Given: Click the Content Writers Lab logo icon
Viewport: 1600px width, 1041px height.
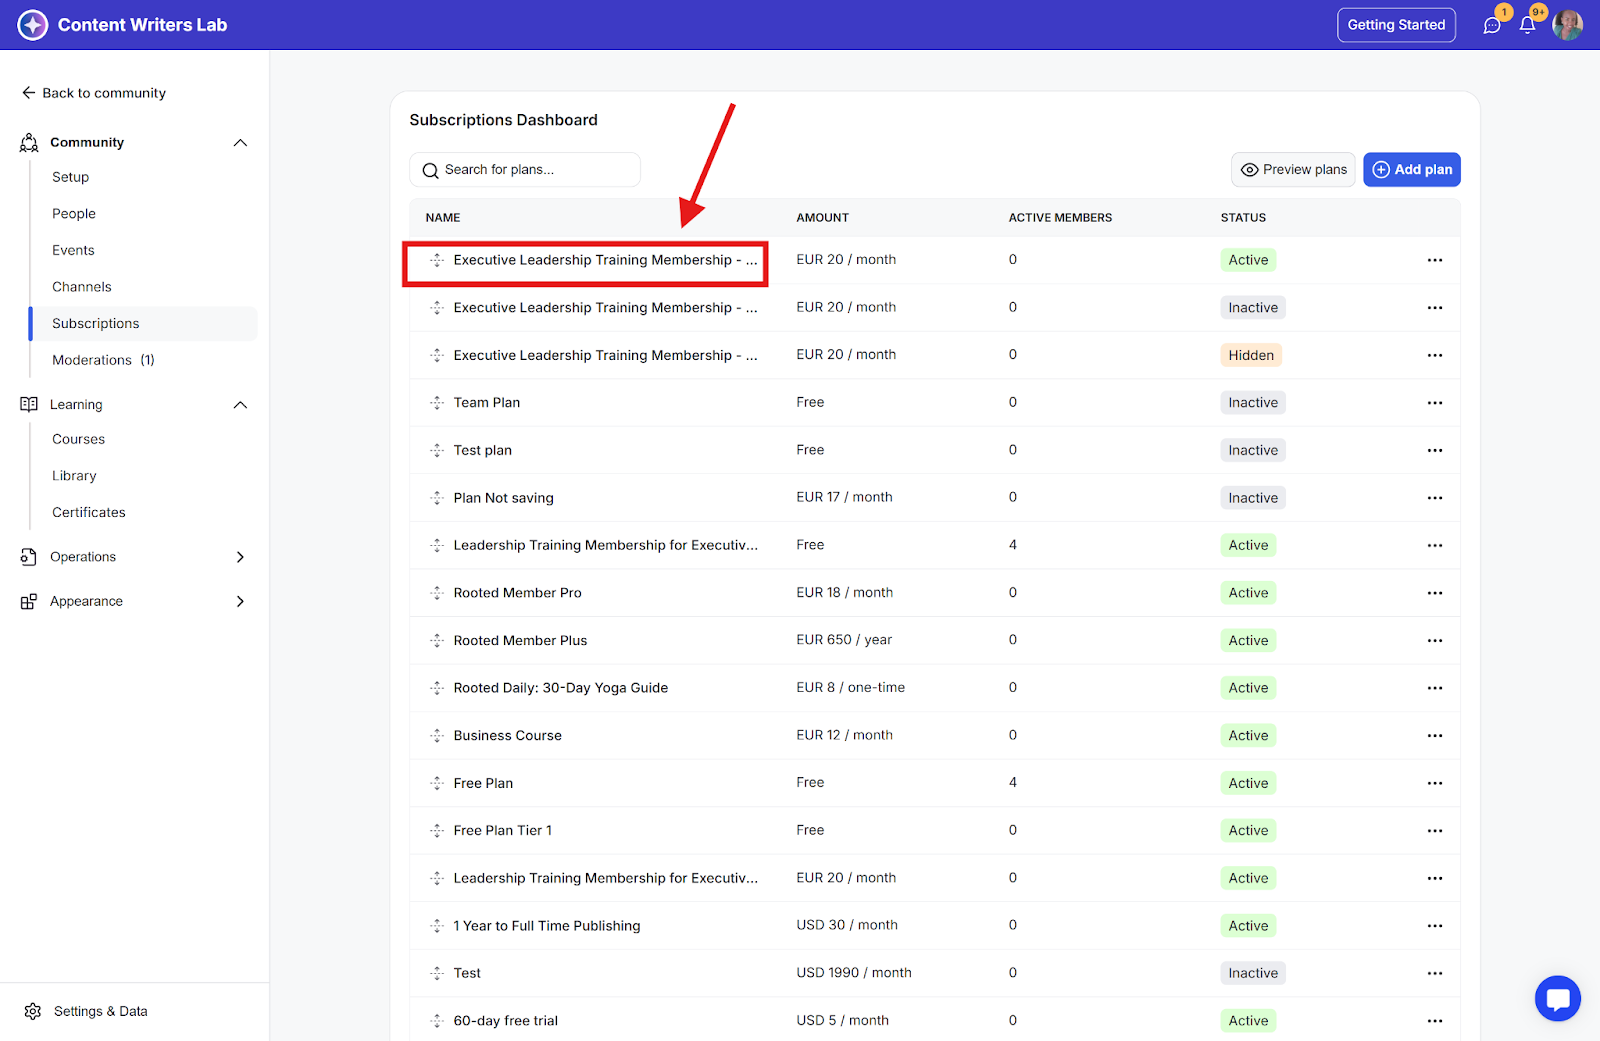Looking at the screenshot, I should (x=33, y=25).
